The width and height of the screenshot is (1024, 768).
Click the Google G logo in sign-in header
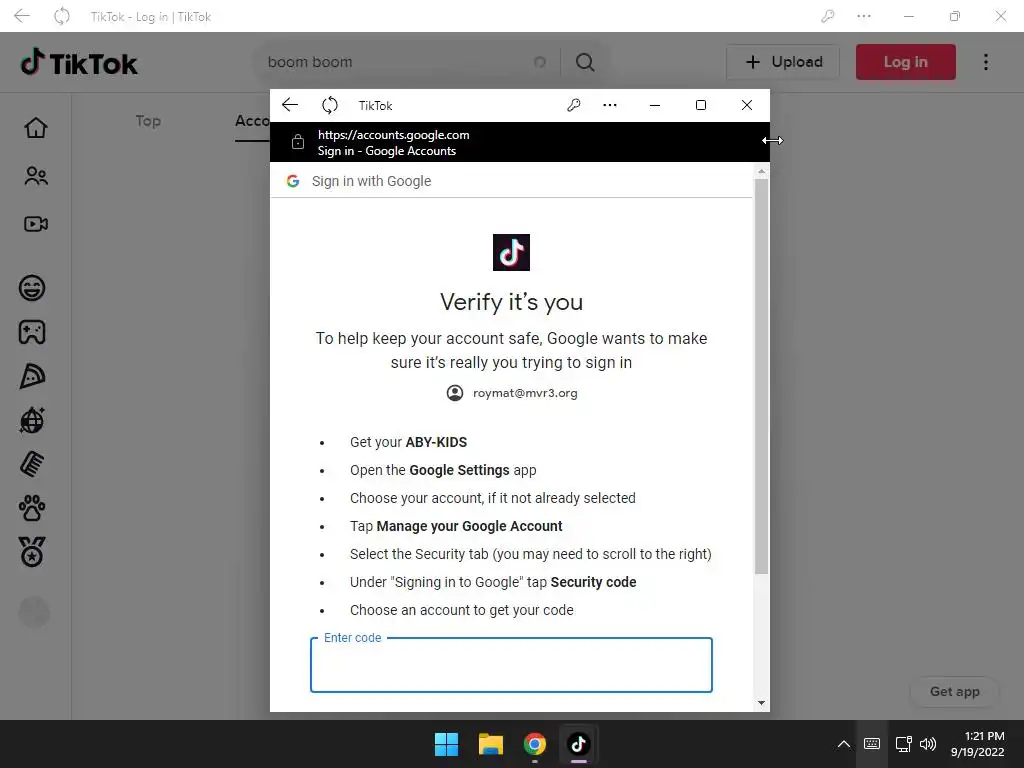[293, 181]
